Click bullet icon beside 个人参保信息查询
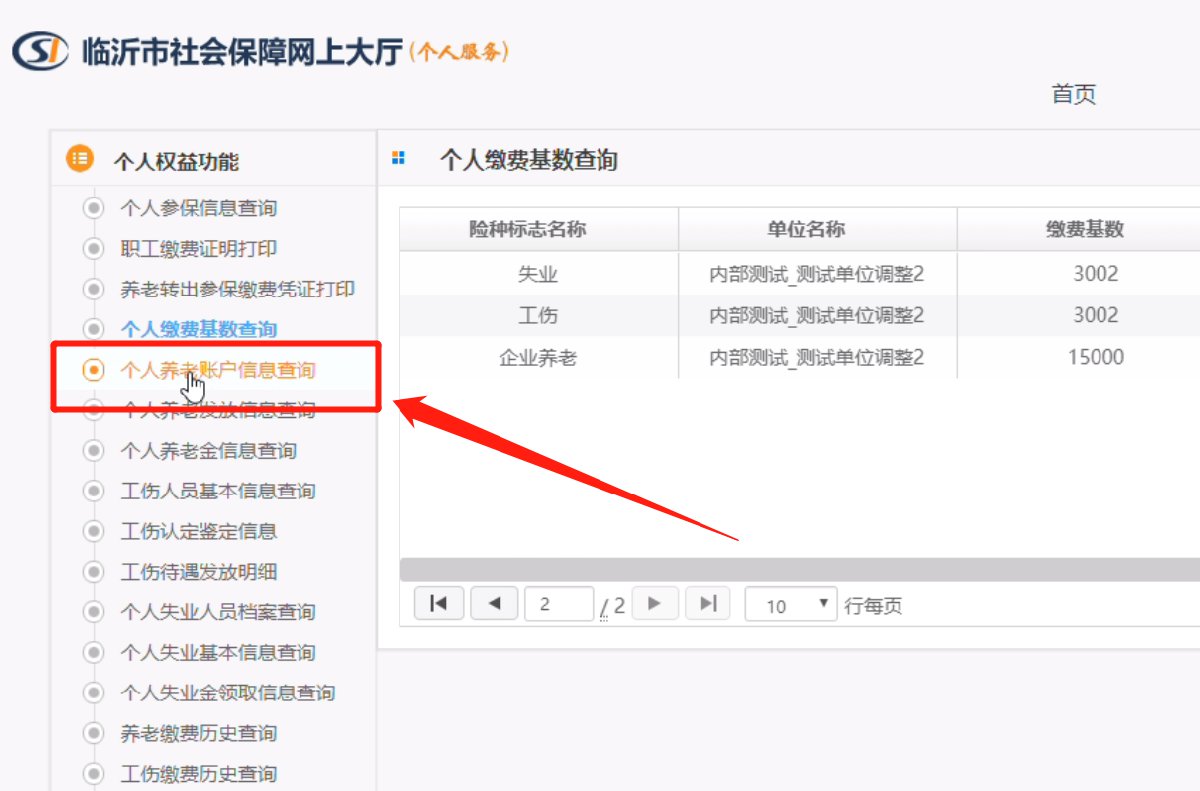The width and height of the screenshot is (1200, 791). tap(94, 208)
